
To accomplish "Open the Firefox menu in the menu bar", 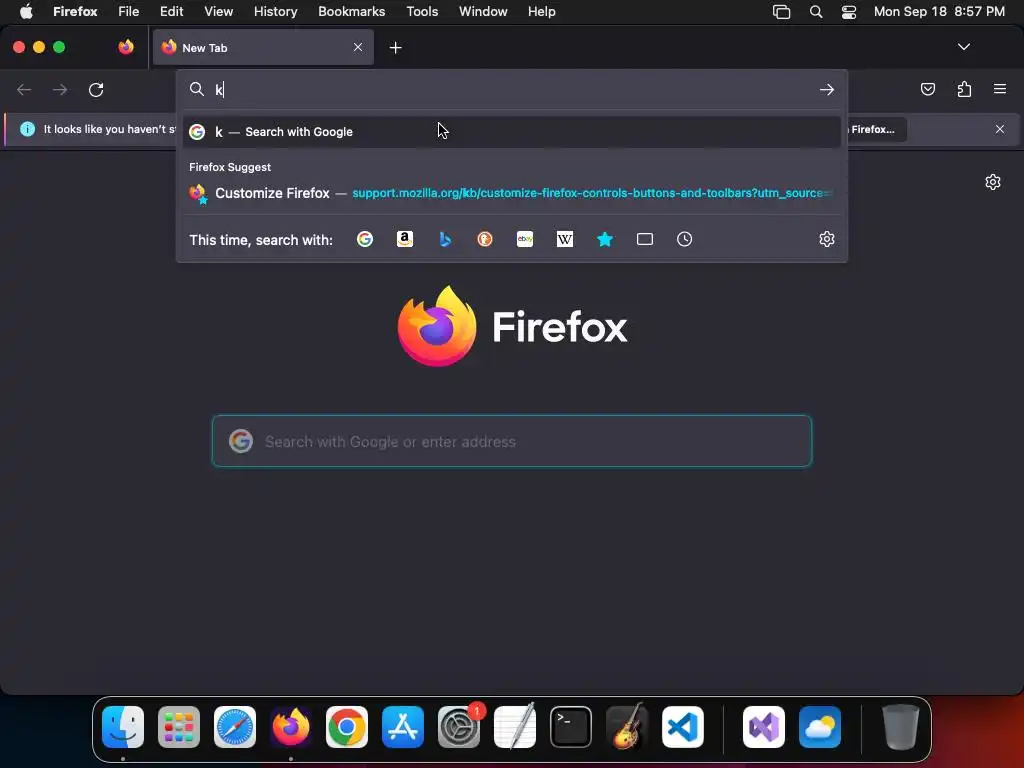I will click(75, 12).
